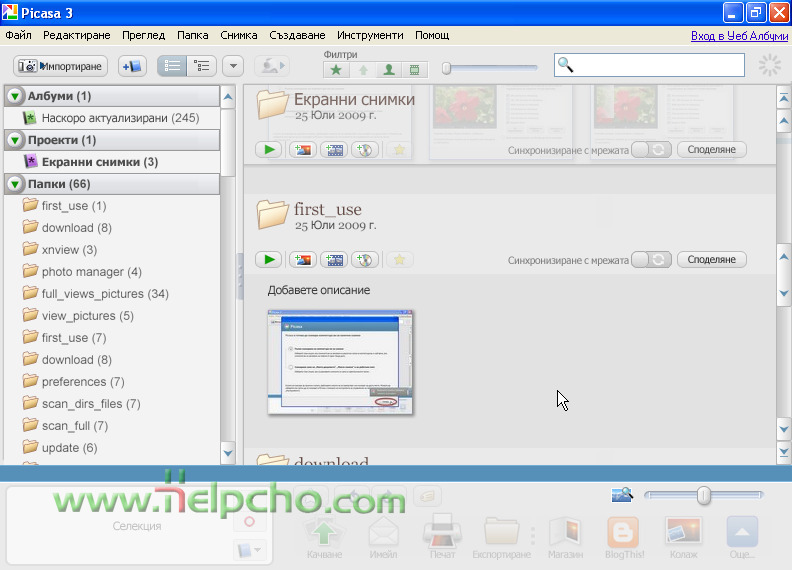Viewport: 792px width, 570px height.
Task: Click the add new album icon button
Action: coord(132,66)
